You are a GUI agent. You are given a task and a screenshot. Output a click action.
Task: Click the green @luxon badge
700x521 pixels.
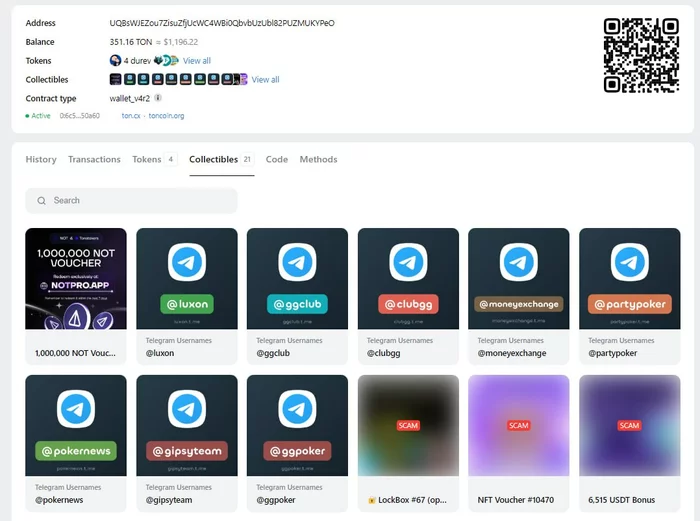pyautogui.click(x=187, y=304)
